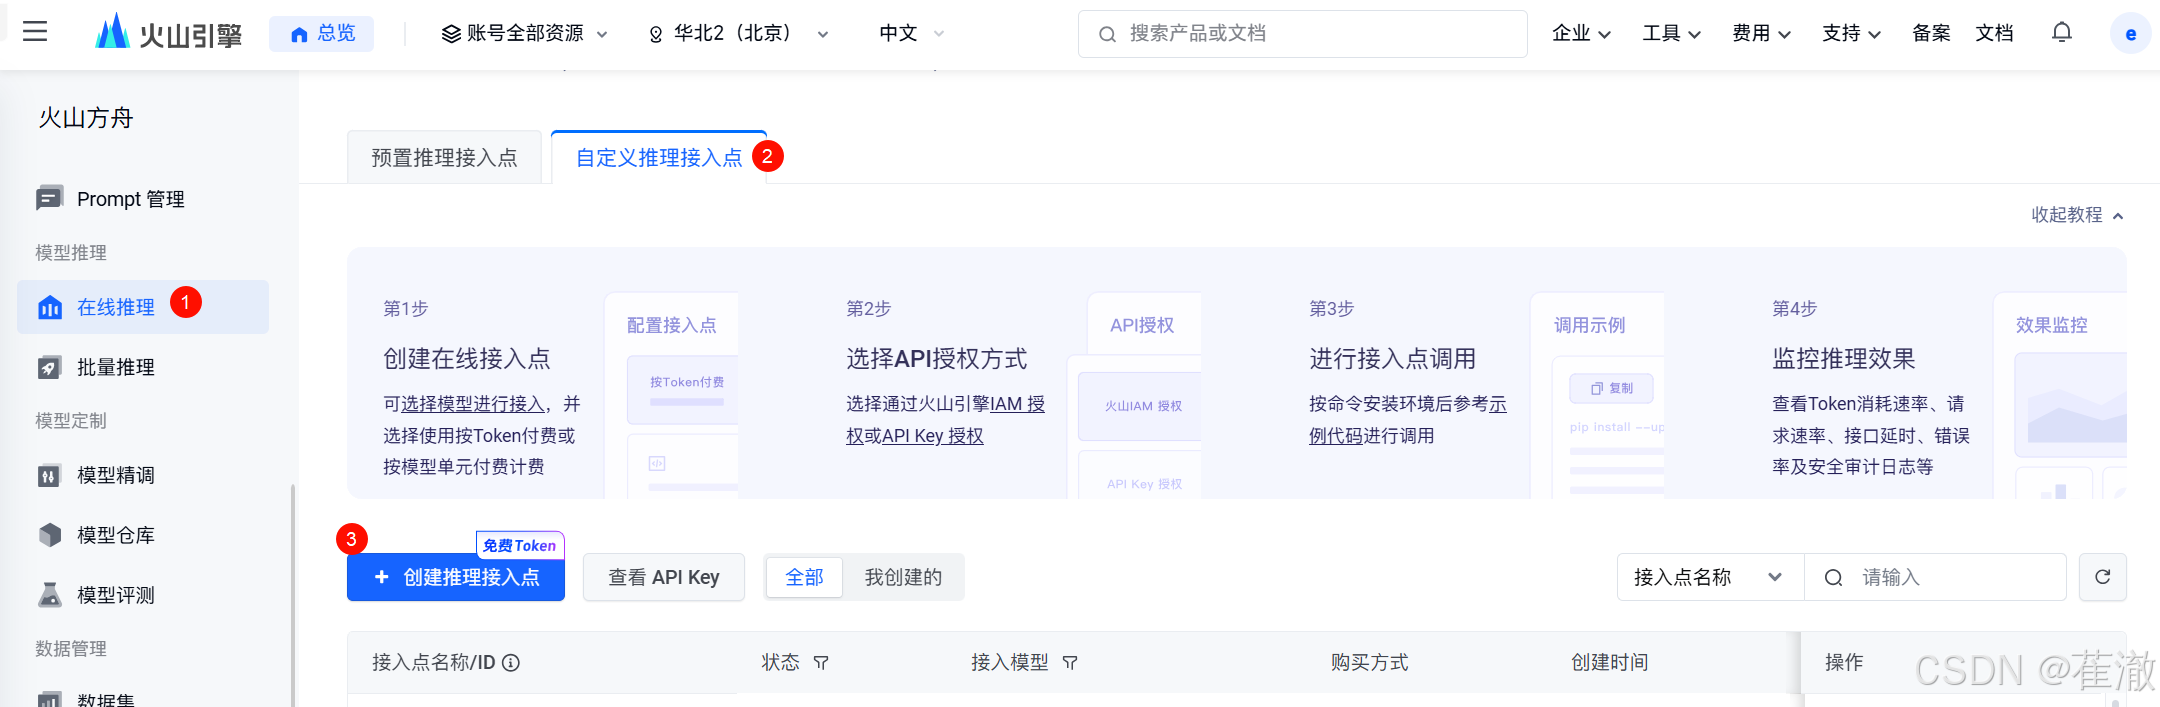Click the sidebar vertical scrollbar
The height and width of the screenshot is (707, 2160).
pyautogui.click(x=293, y=595)
